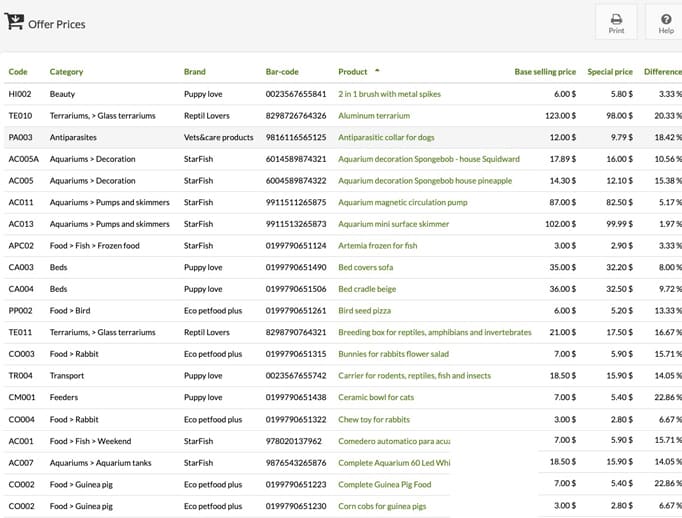Open Help via the question mark icon

665,23
